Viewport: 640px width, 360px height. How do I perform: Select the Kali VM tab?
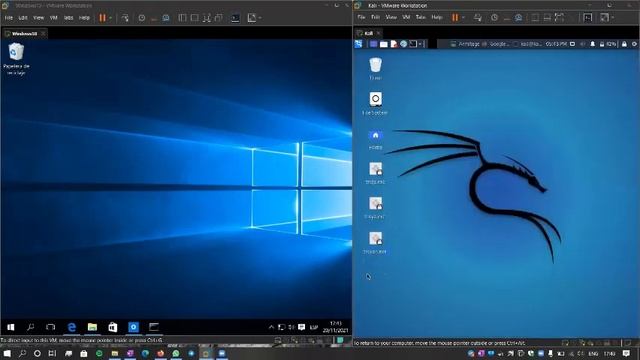coord(368,33)
